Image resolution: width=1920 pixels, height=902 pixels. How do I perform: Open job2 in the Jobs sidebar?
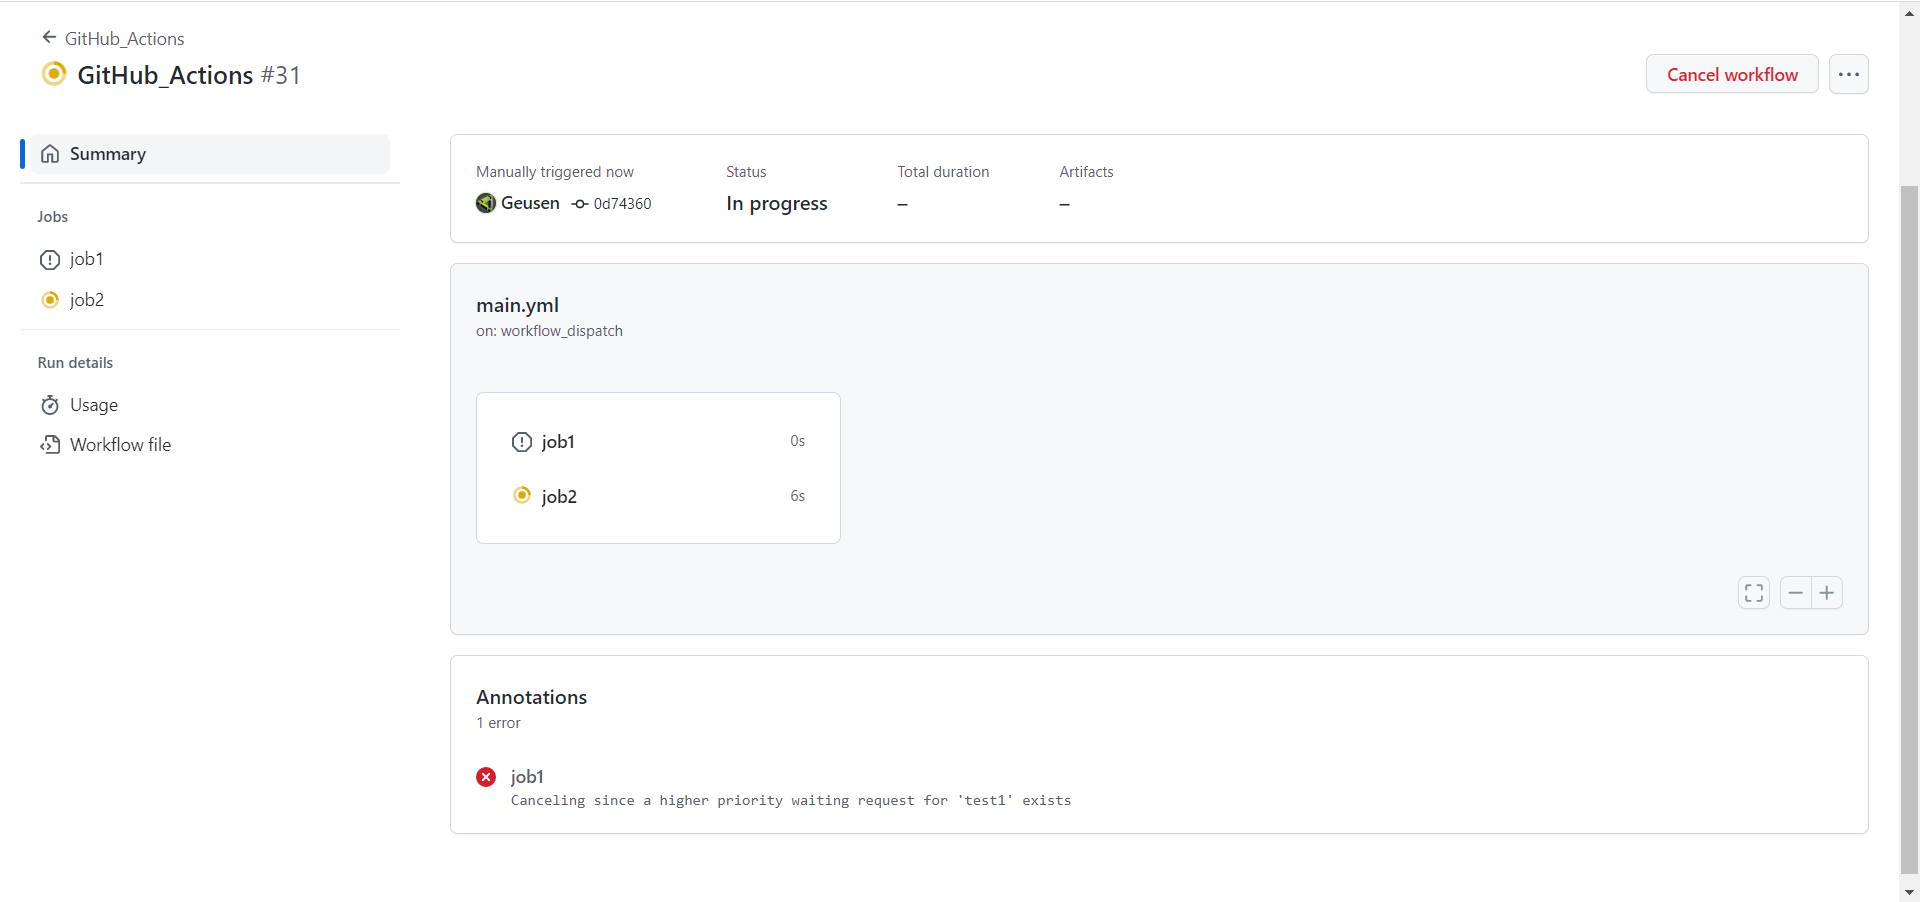point(87,300)
